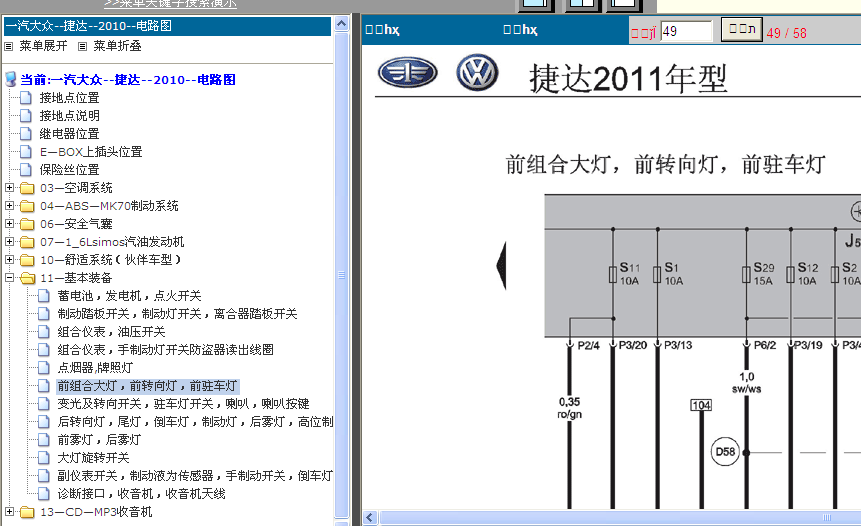
Task: Click the page number input field
Action: tap(686, 31)
